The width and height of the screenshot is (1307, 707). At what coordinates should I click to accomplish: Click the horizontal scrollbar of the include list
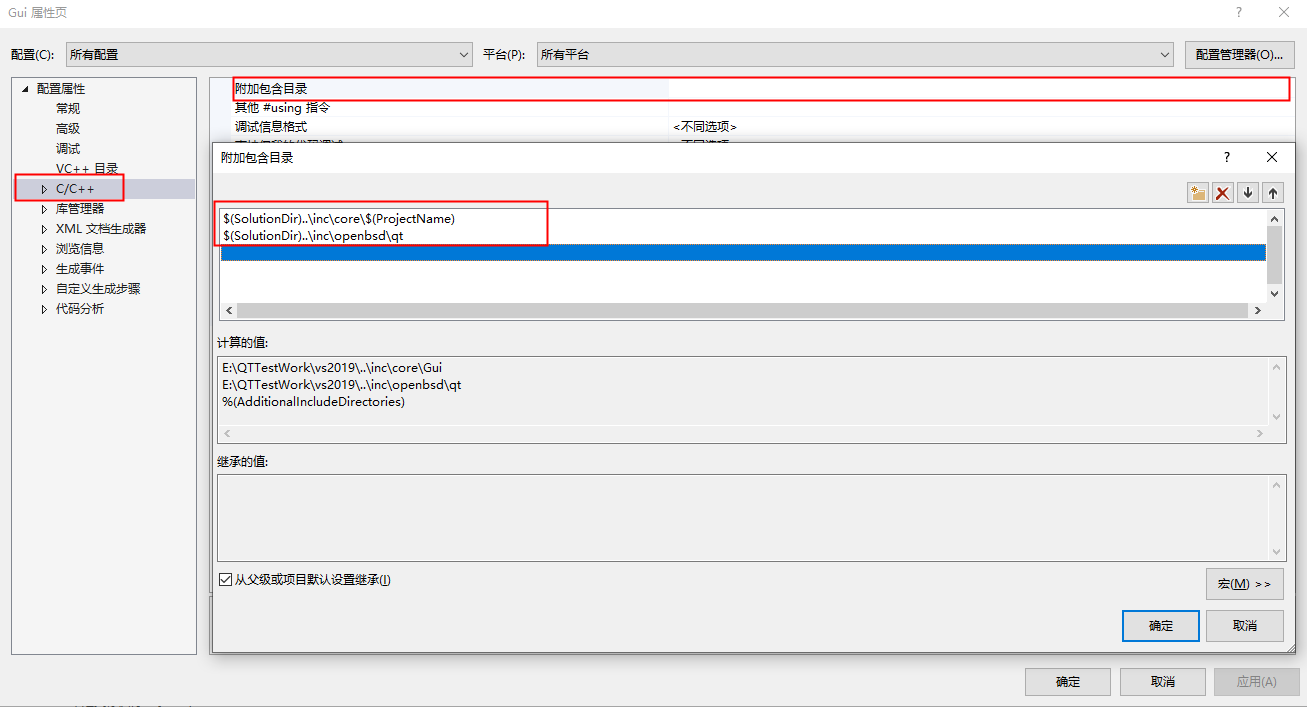742,311
